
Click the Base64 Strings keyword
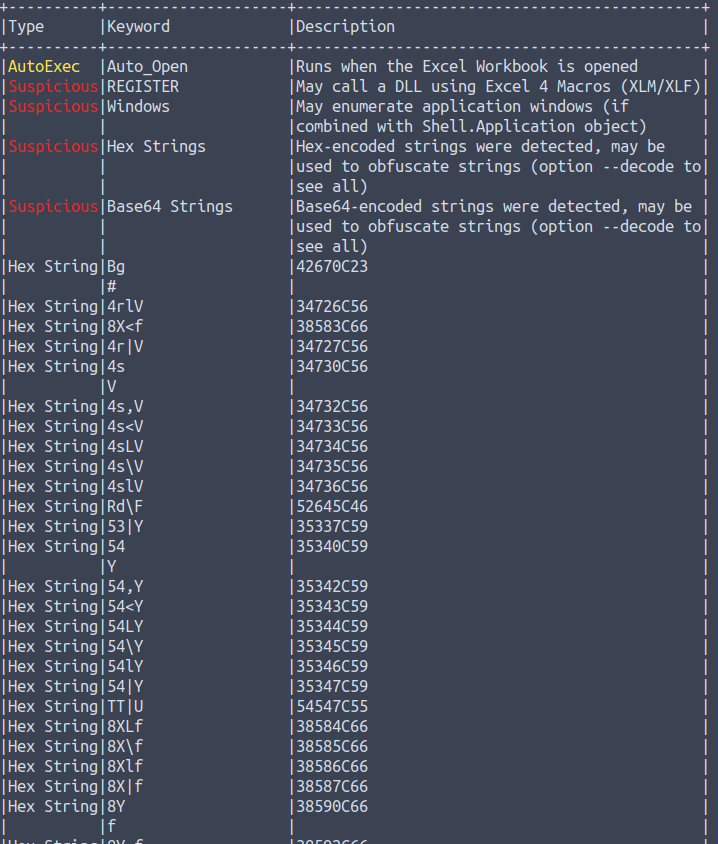click(169, 207)
